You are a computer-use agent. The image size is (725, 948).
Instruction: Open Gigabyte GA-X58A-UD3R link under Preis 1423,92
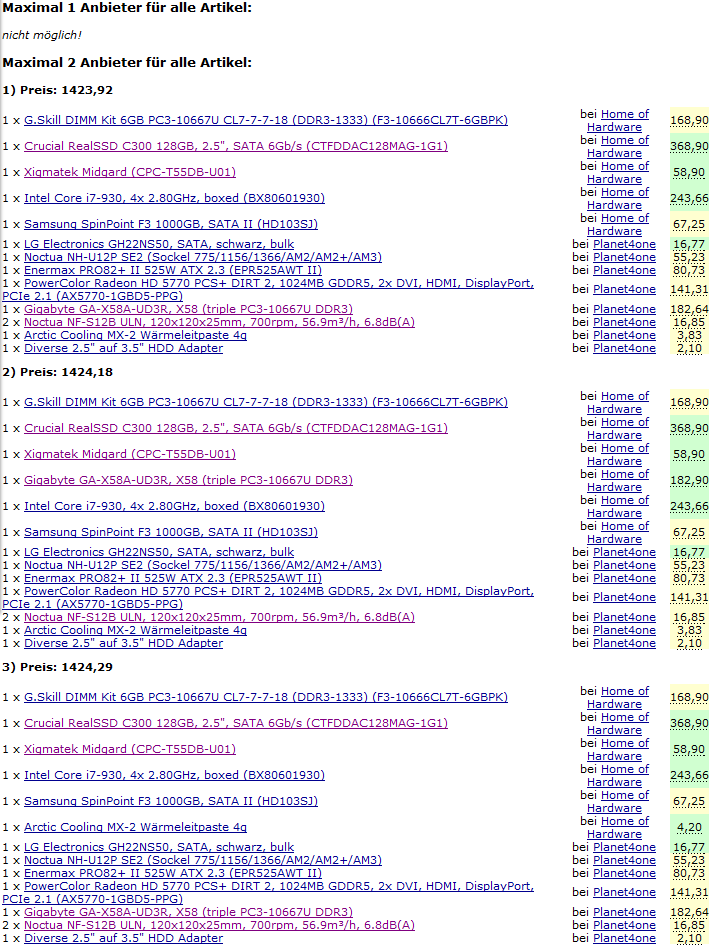[188, 309]
